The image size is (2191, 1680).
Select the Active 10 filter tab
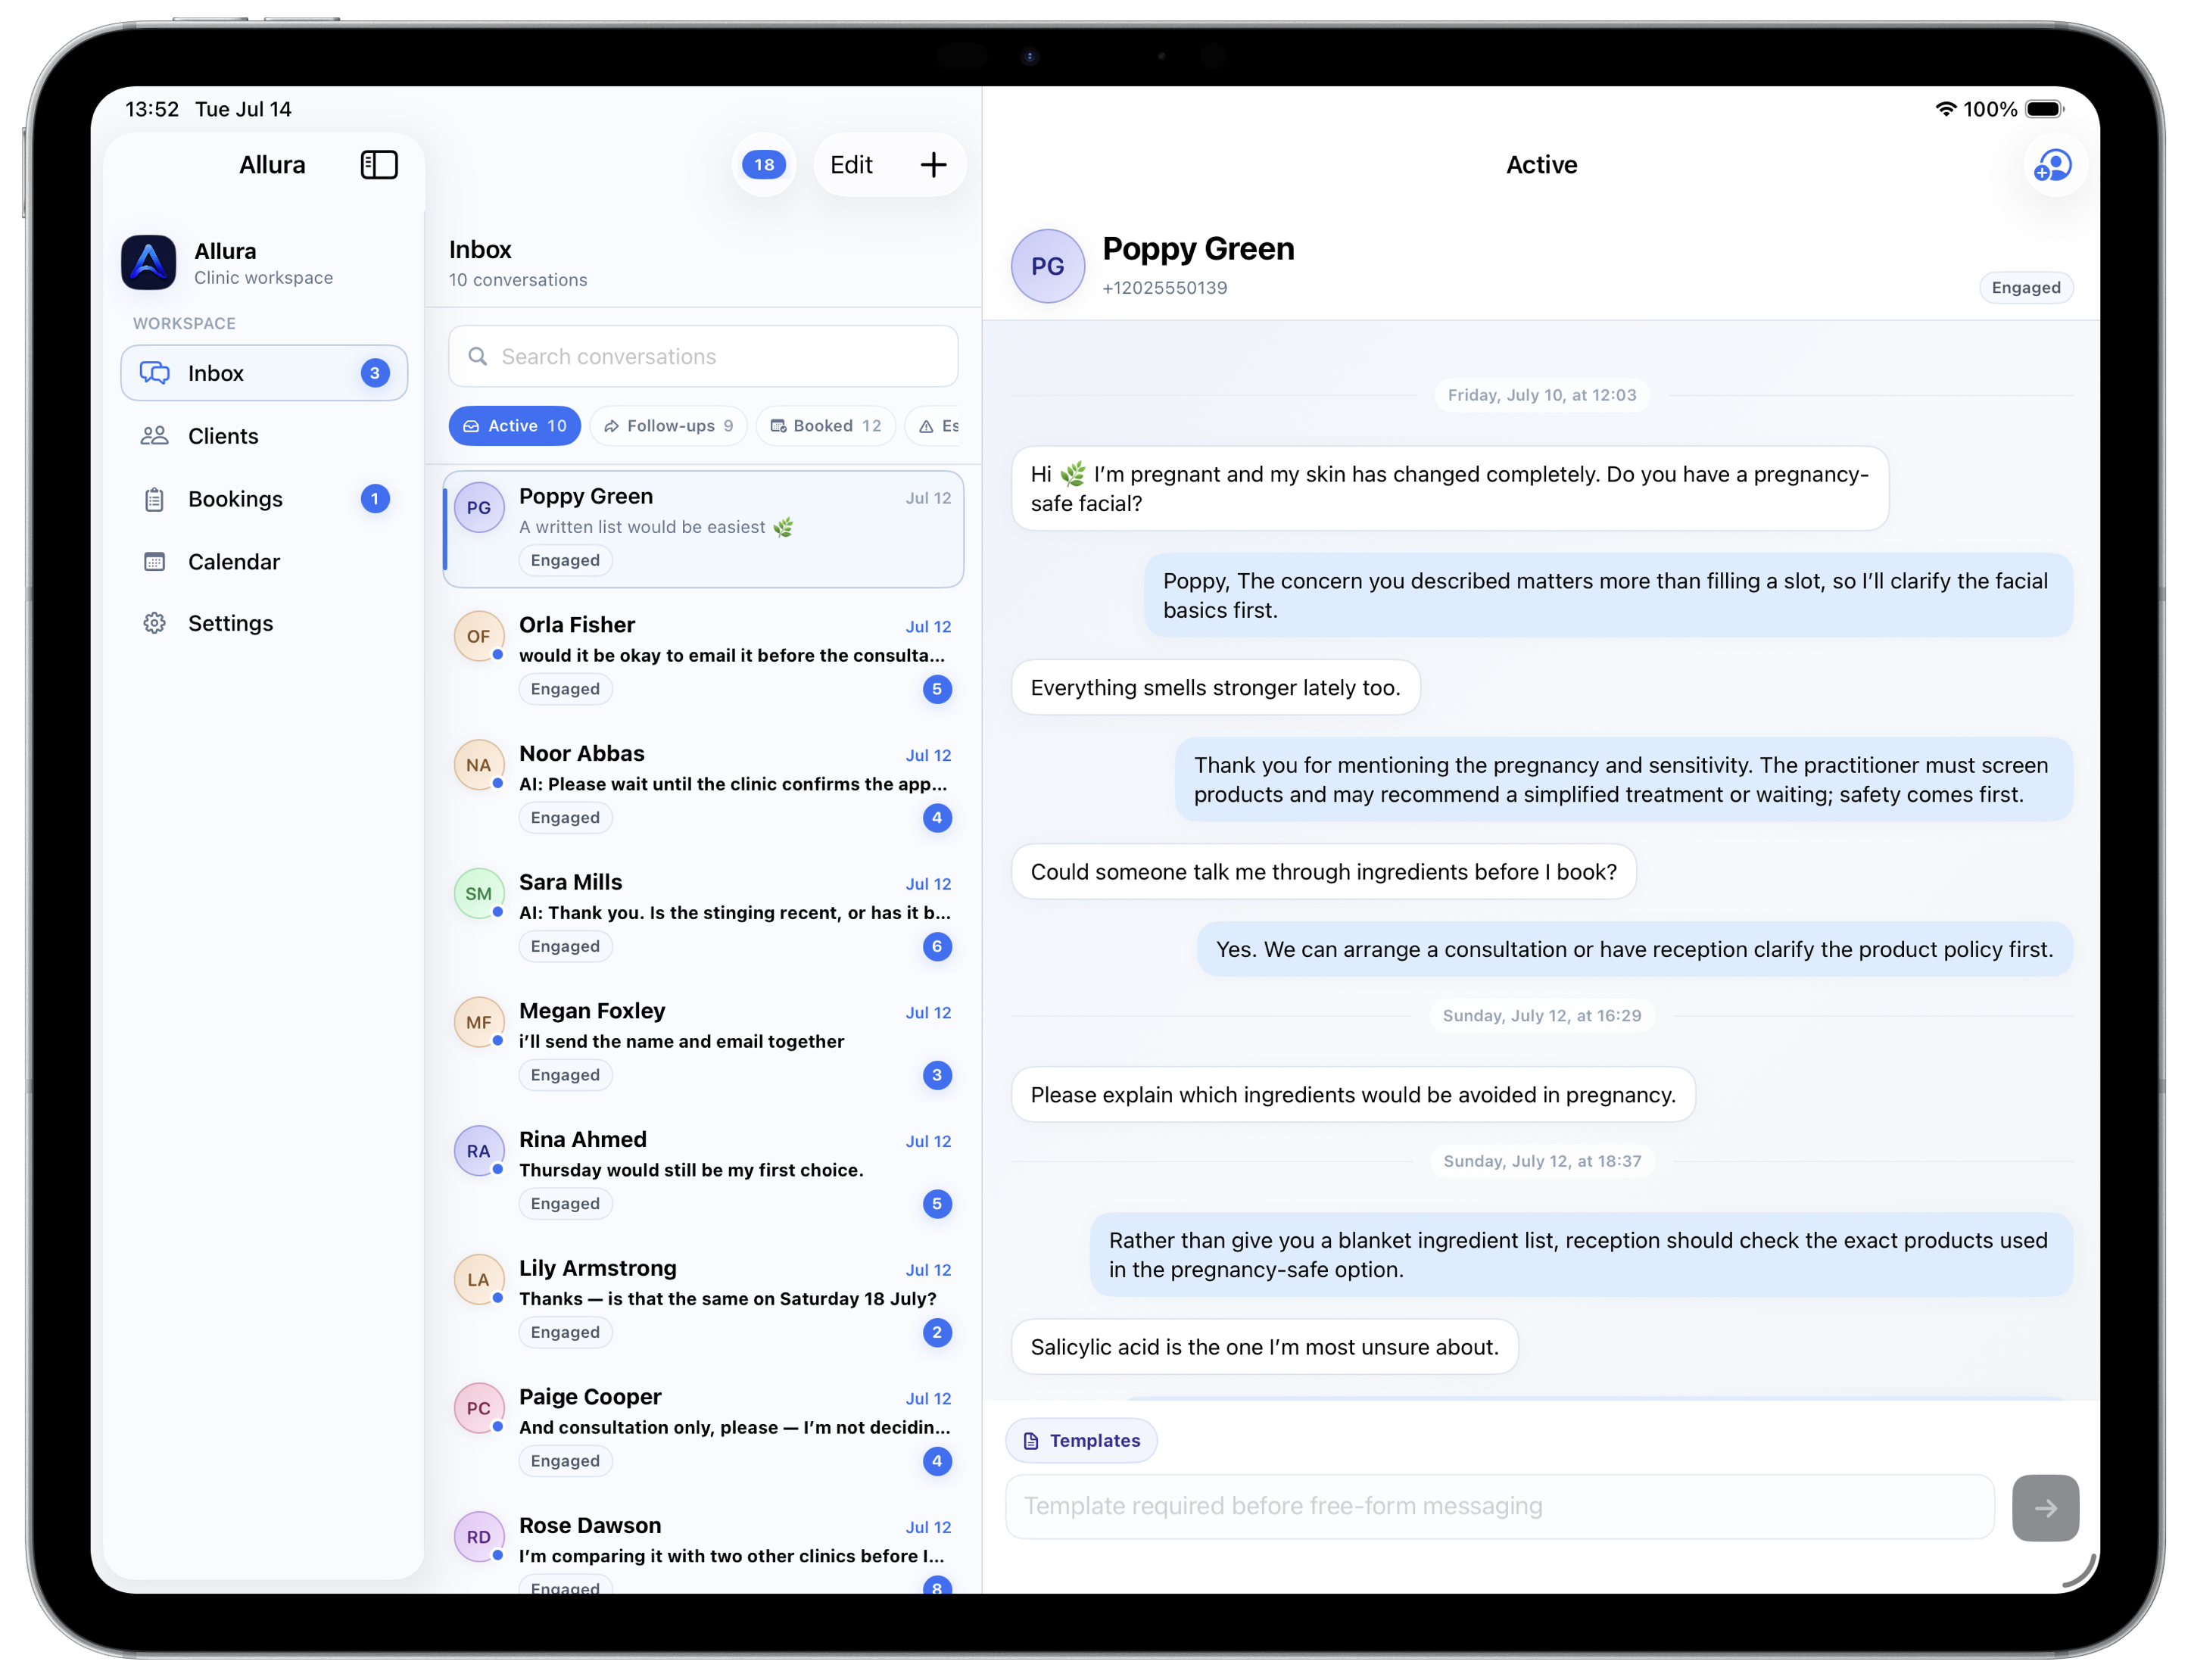click(x=514, y=426)
